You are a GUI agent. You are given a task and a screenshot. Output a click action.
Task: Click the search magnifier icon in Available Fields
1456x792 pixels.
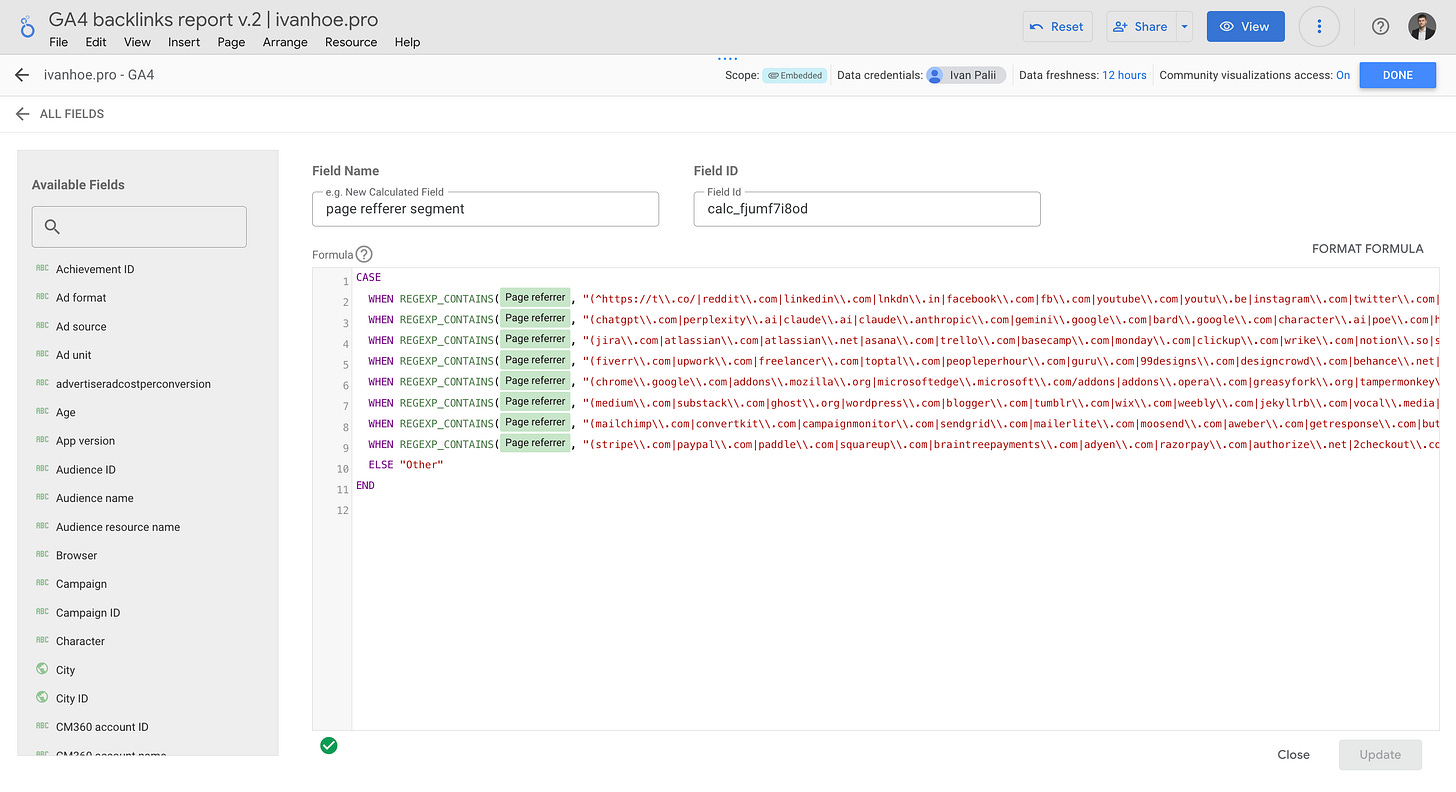coord(53,227)
